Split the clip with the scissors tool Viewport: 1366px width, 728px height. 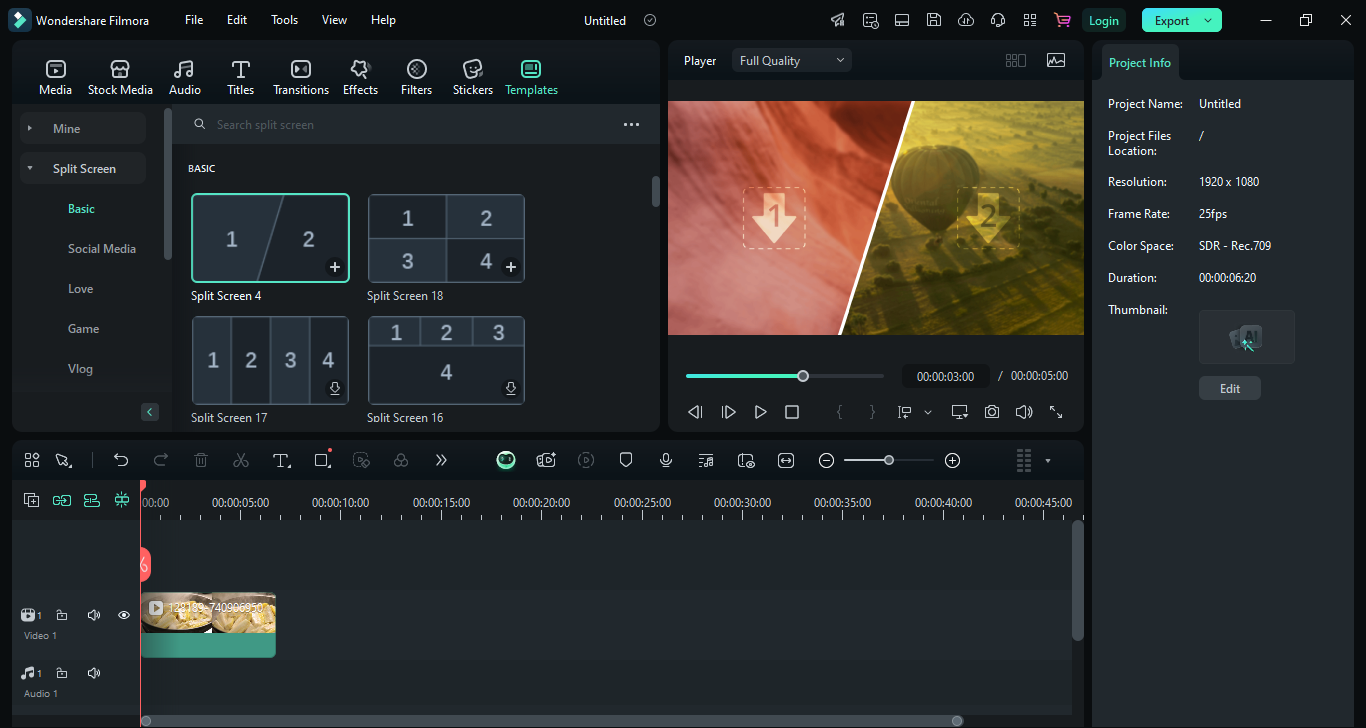coord(241,460)
